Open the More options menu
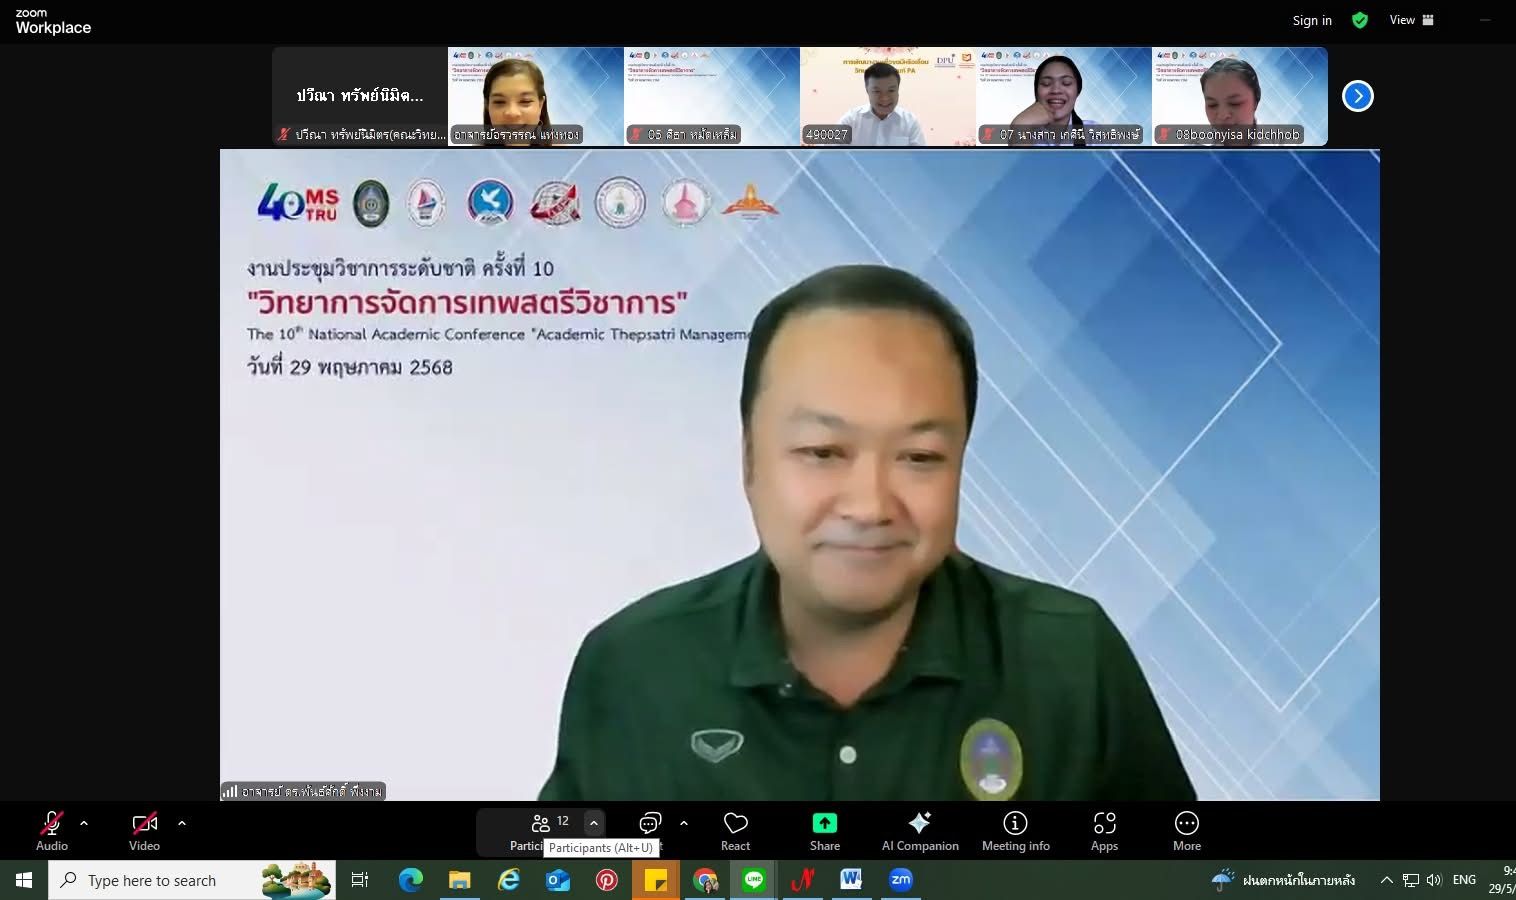Screen dimensions: 1516x900 (1186, 831)
